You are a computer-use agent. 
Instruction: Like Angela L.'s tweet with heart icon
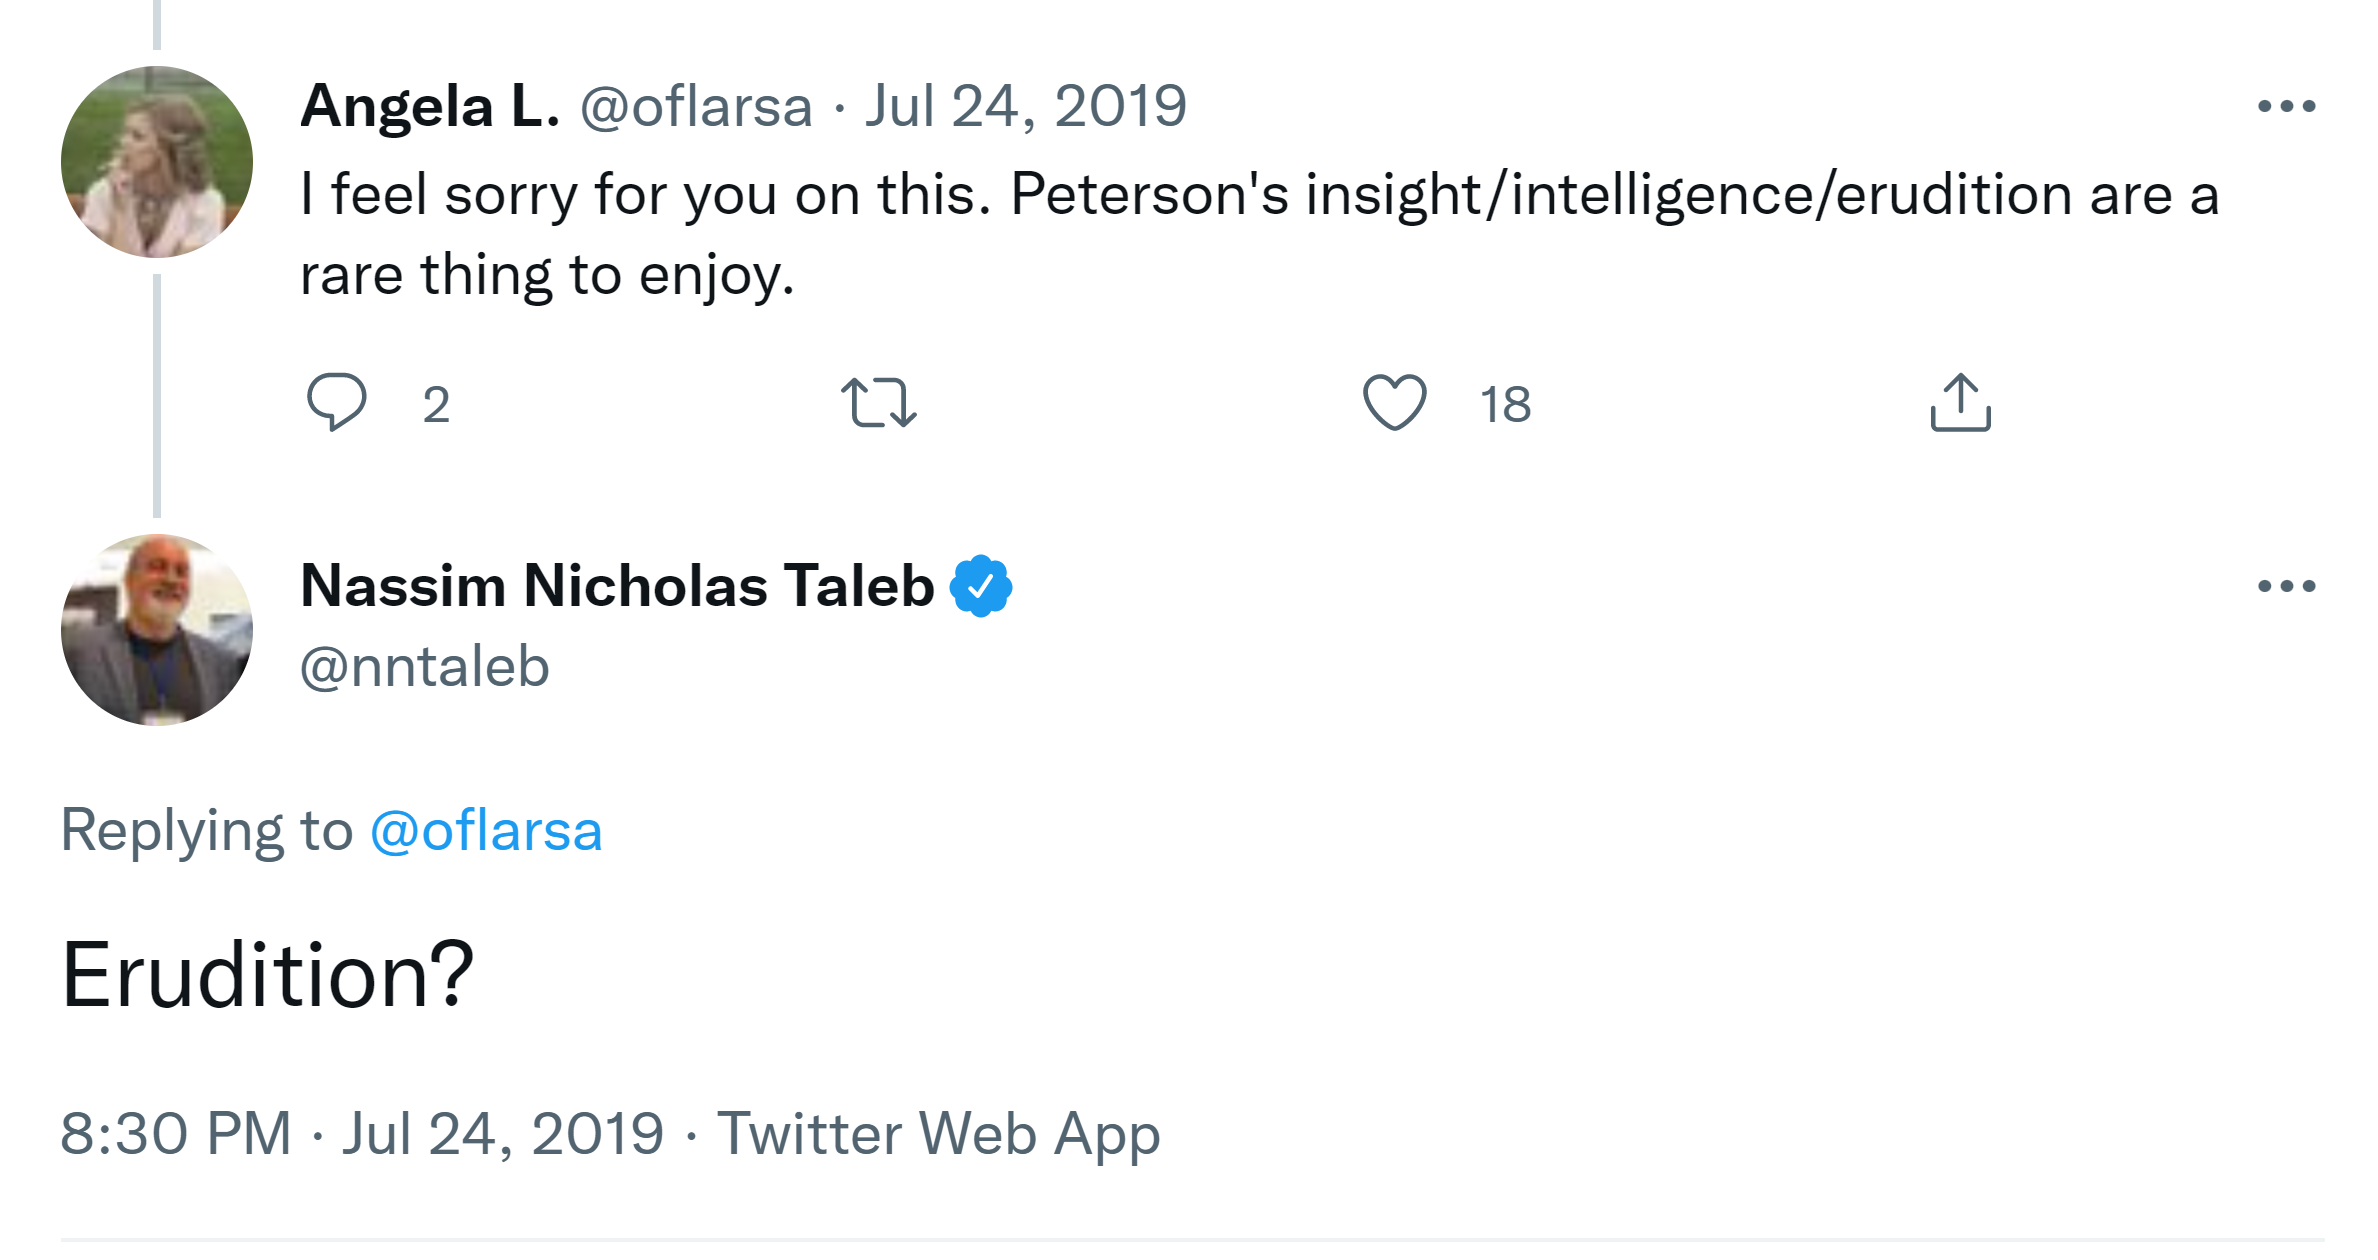pyautogui.click(x=1394, y=402)
